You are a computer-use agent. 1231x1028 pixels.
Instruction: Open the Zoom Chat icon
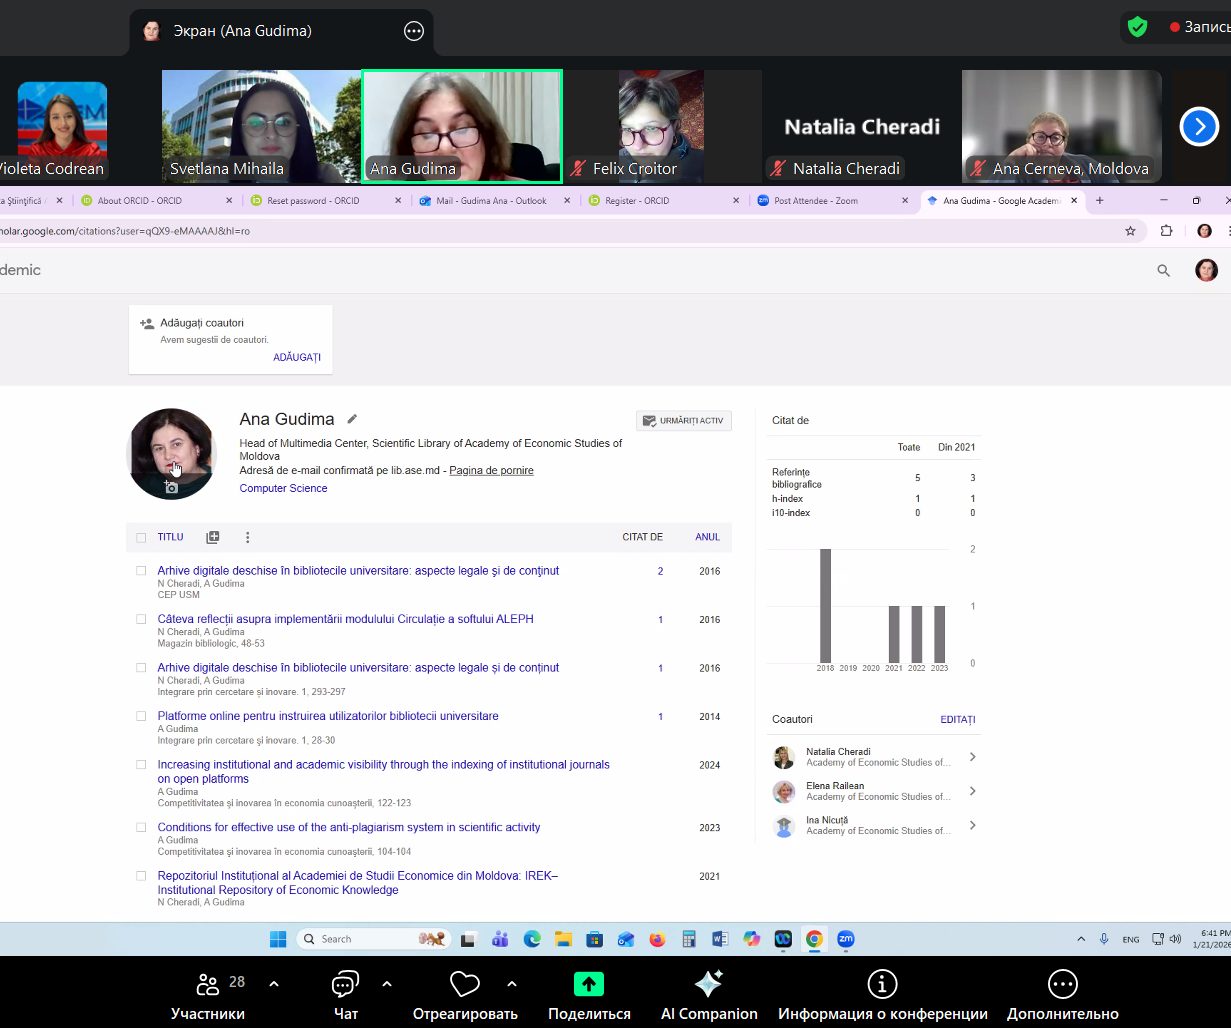(x=345, y=985)
